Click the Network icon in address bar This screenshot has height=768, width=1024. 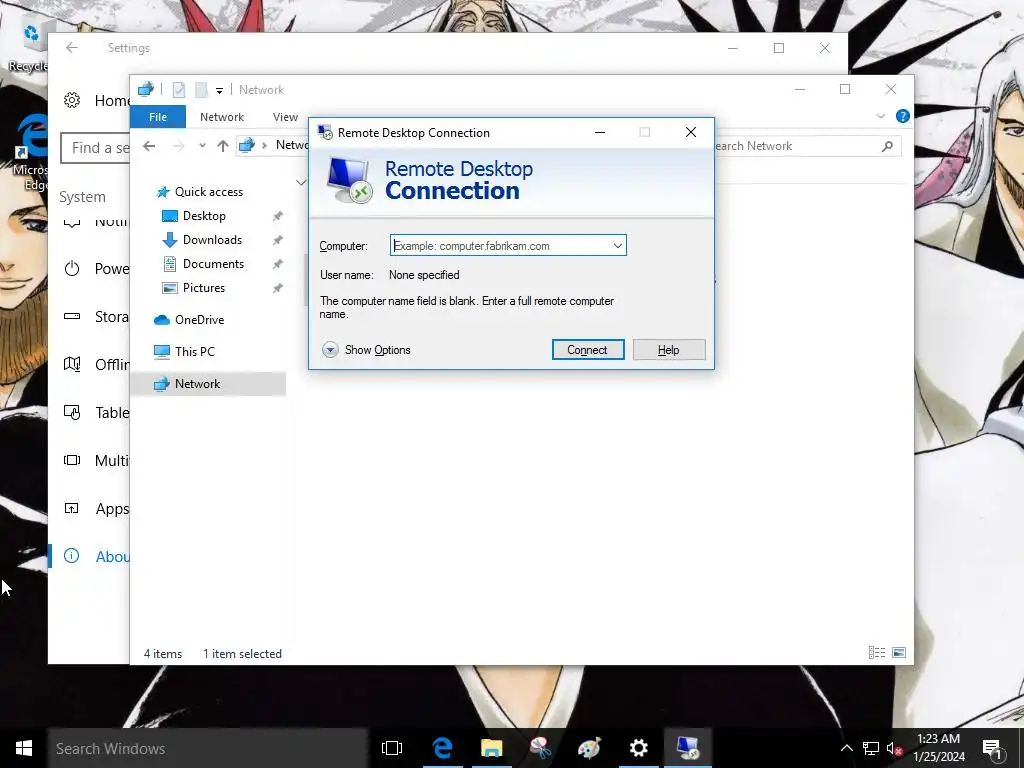coord(247,146)
